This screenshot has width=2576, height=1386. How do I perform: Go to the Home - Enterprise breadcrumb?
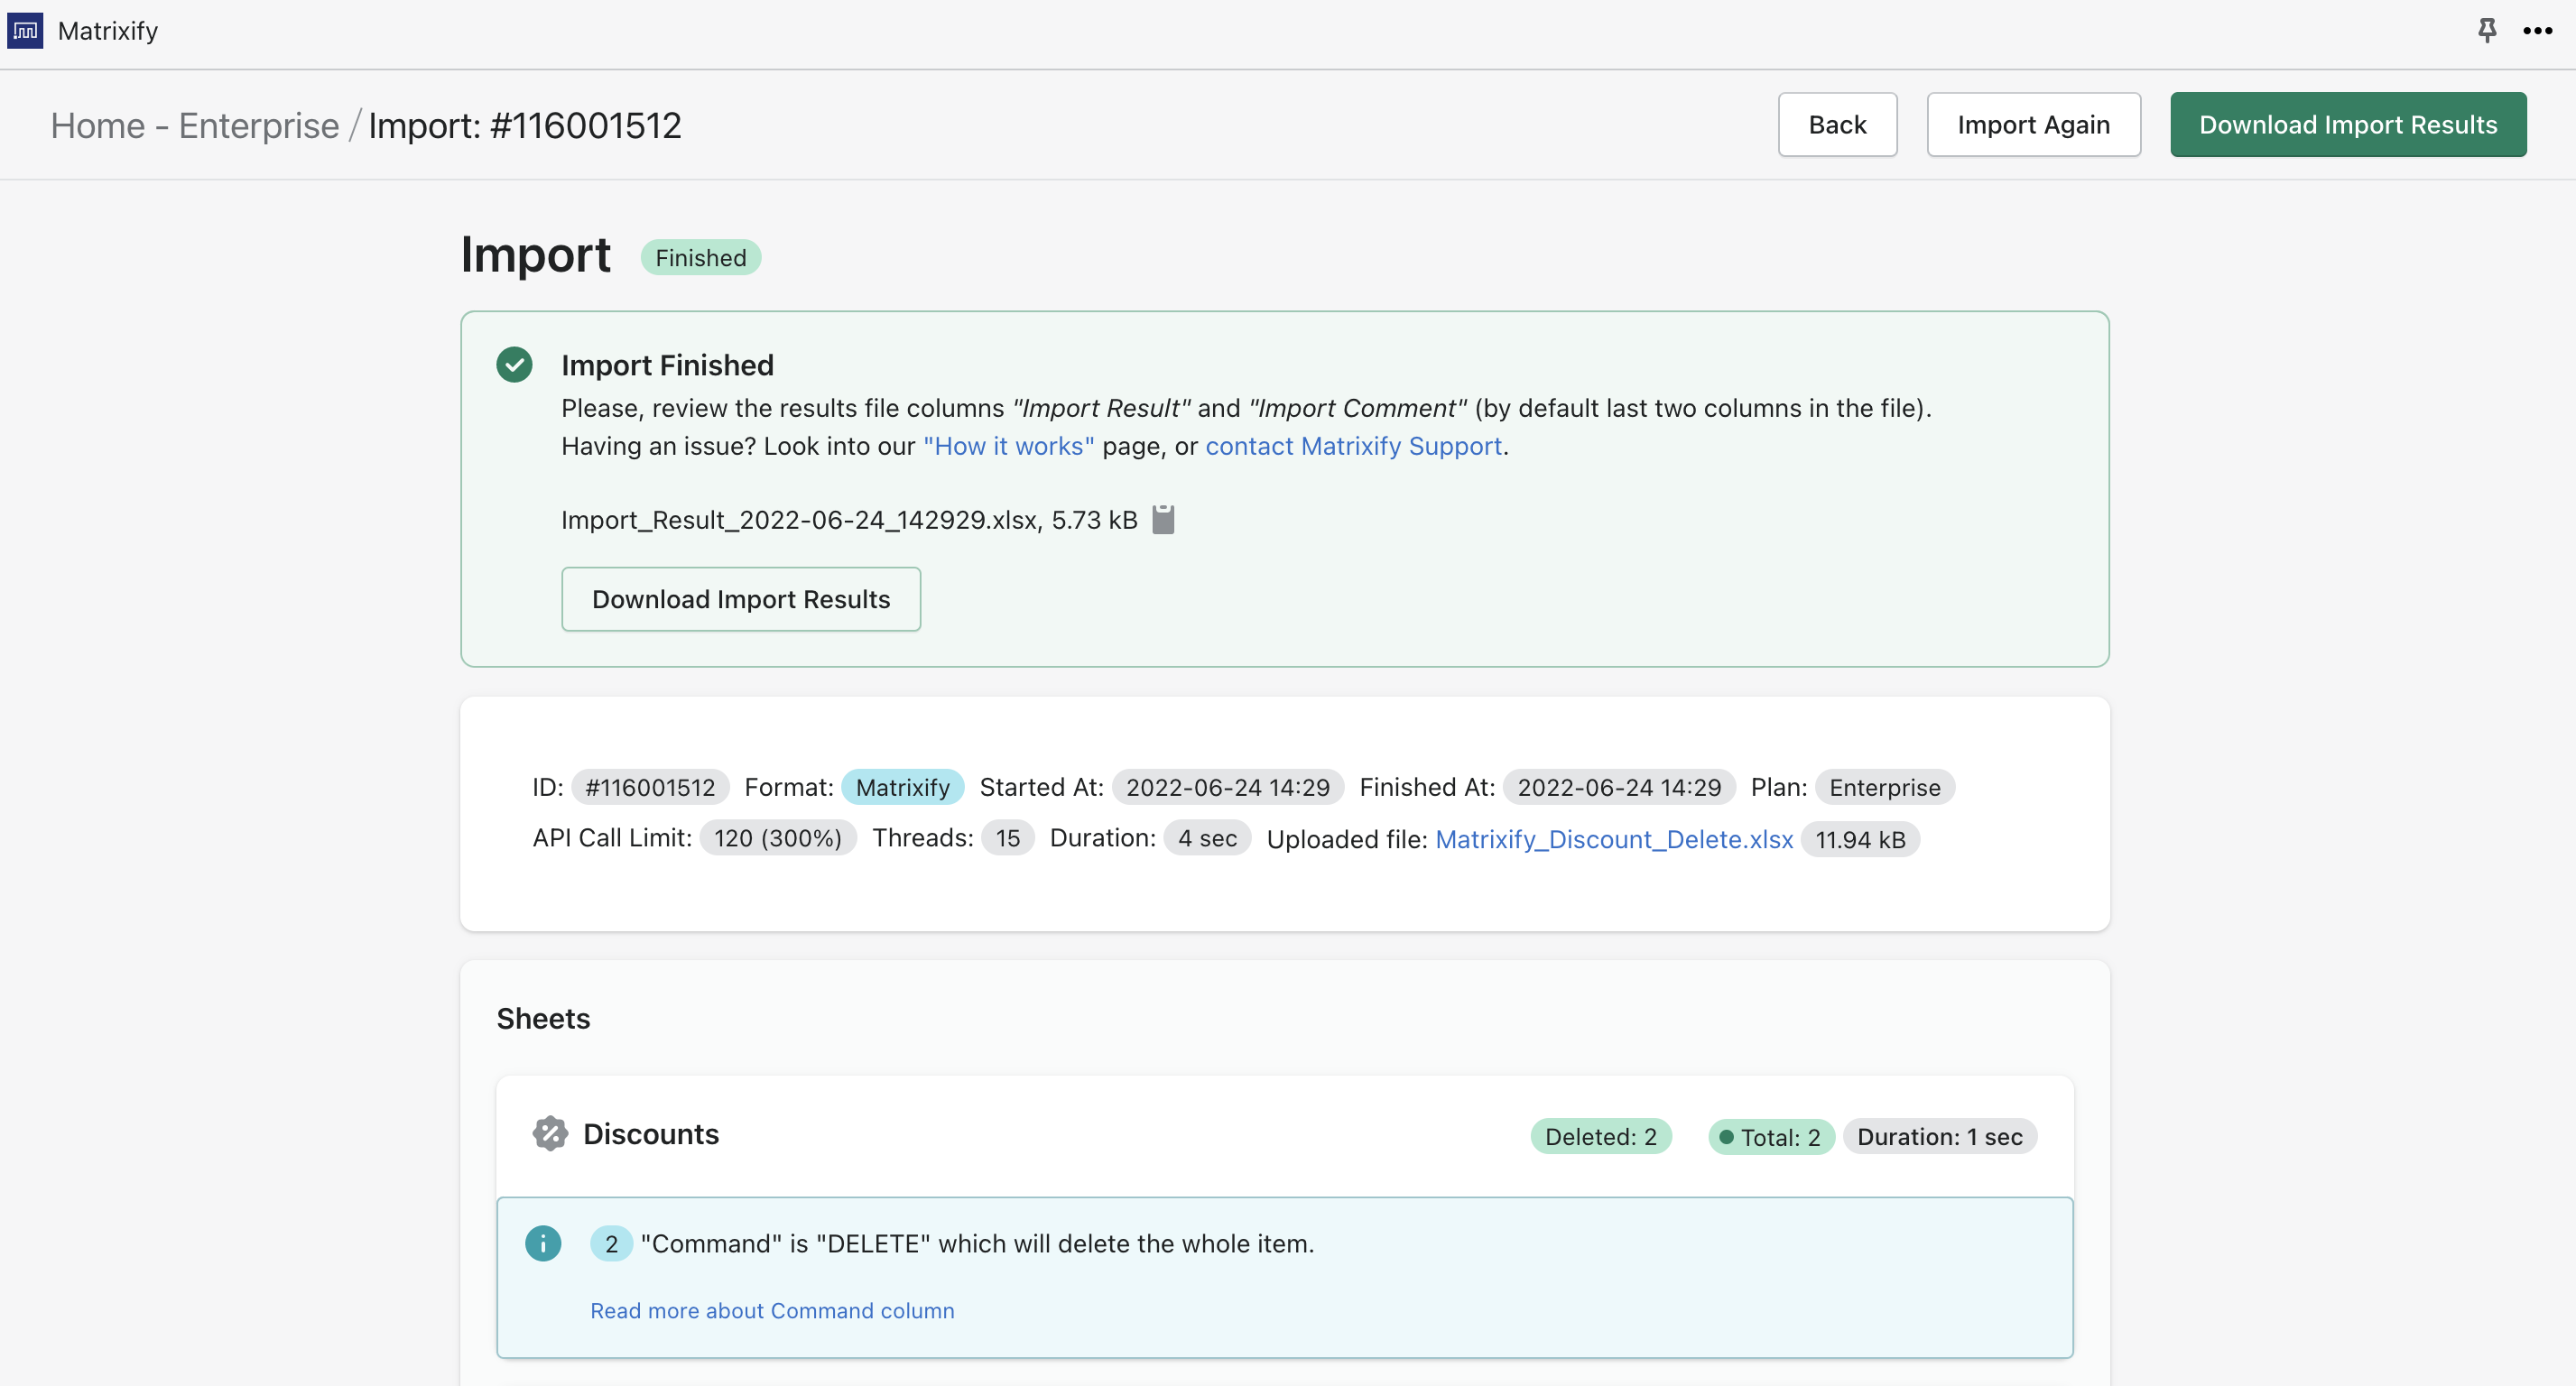(x=195, y=126)
